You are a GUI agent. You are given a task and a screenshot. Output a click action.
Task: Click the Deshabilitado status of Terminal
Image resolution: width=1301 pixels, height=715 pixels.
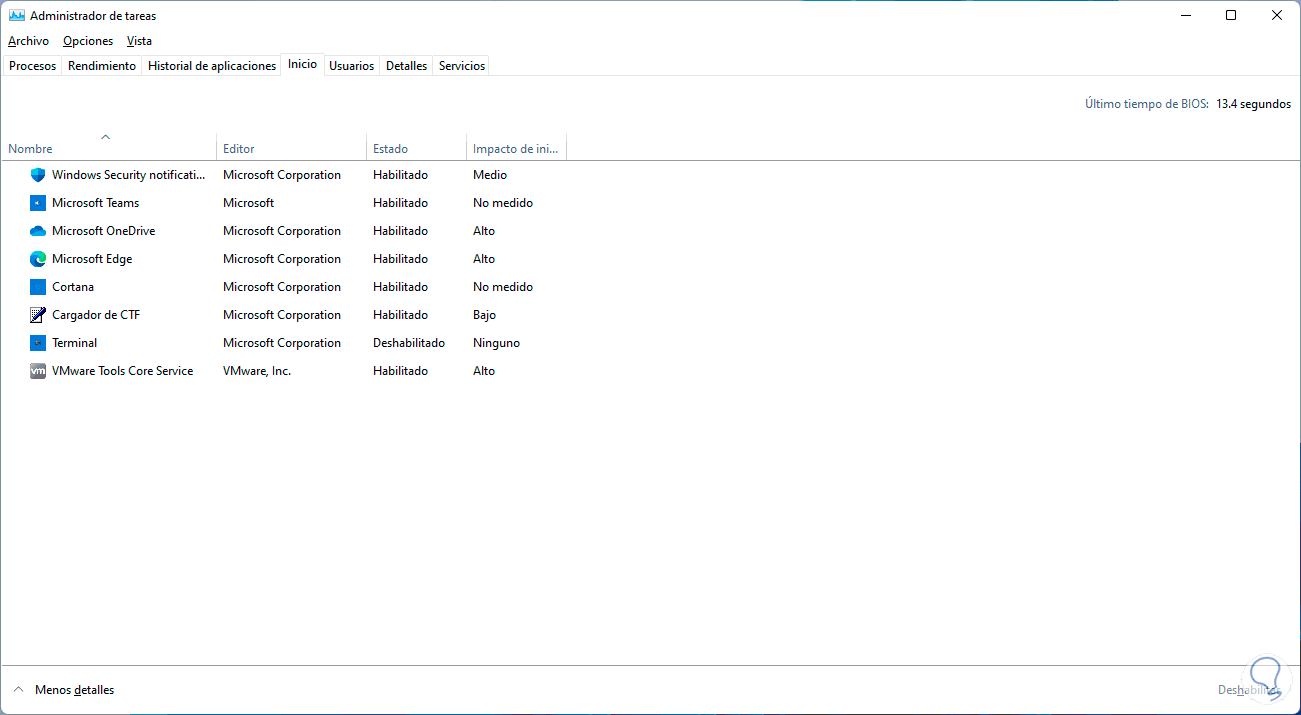pos(409,343)
